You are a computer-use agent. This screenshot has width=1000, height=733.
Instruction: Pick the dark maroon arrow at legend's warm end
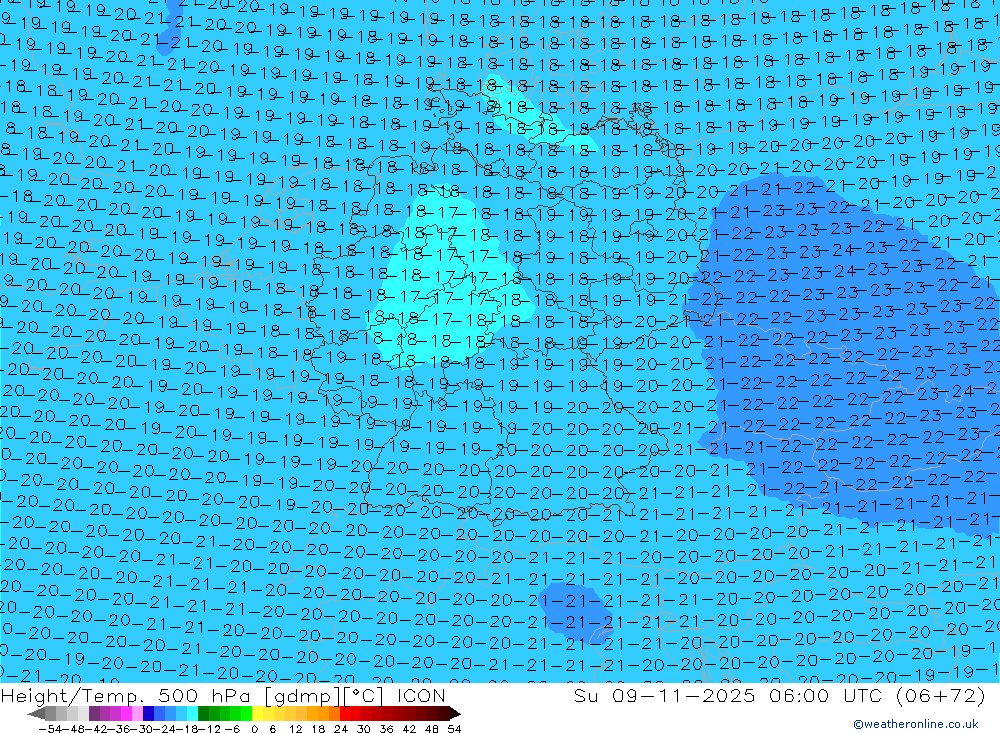(x=454, y=714)
